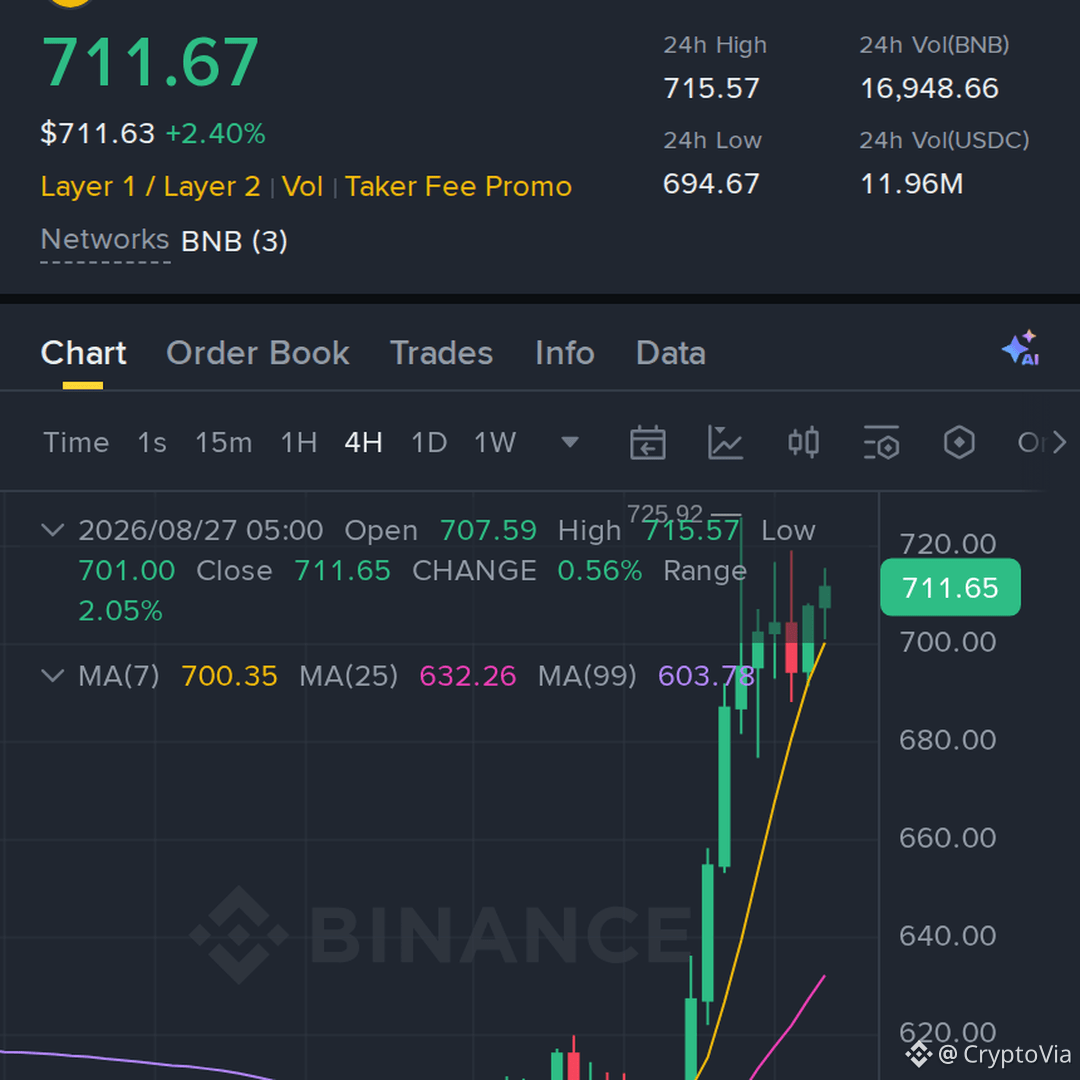The width and height of the screenshot is (1080, 1080).
Task: Open the Layer 1 / Layer 2 tag
Action: point(150,186)
